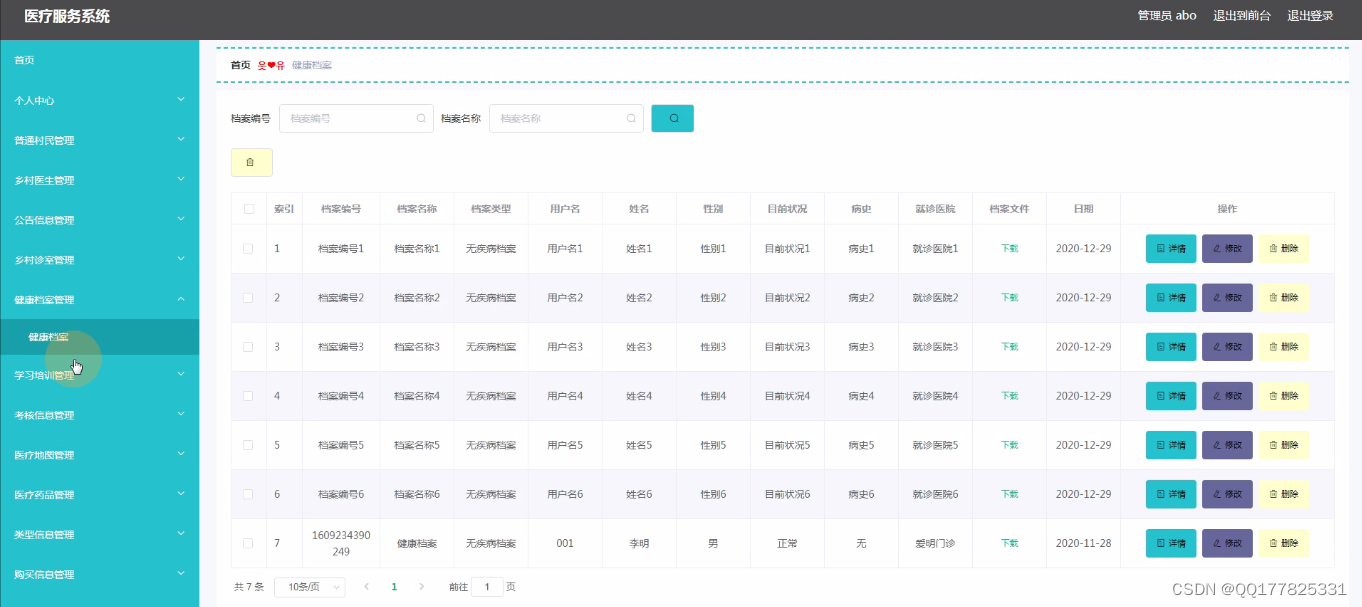The width and height of the screenshot is (1362, 607).
Task: Go to the previous page arrow in pagination
Action: tap(366, 587)
